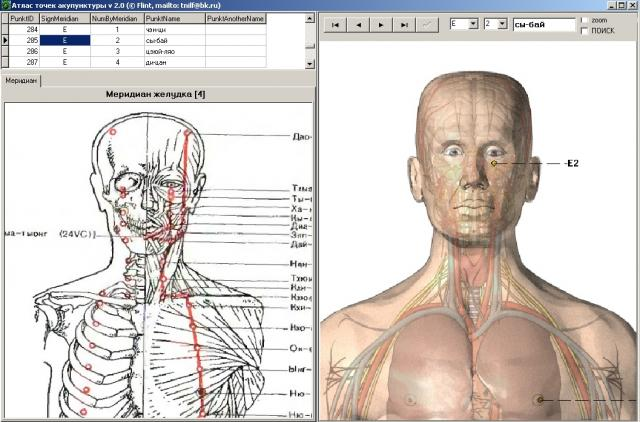The image size is (640, 422).
Task: Click the PunktName column header
Action: (x=174, y=18)
